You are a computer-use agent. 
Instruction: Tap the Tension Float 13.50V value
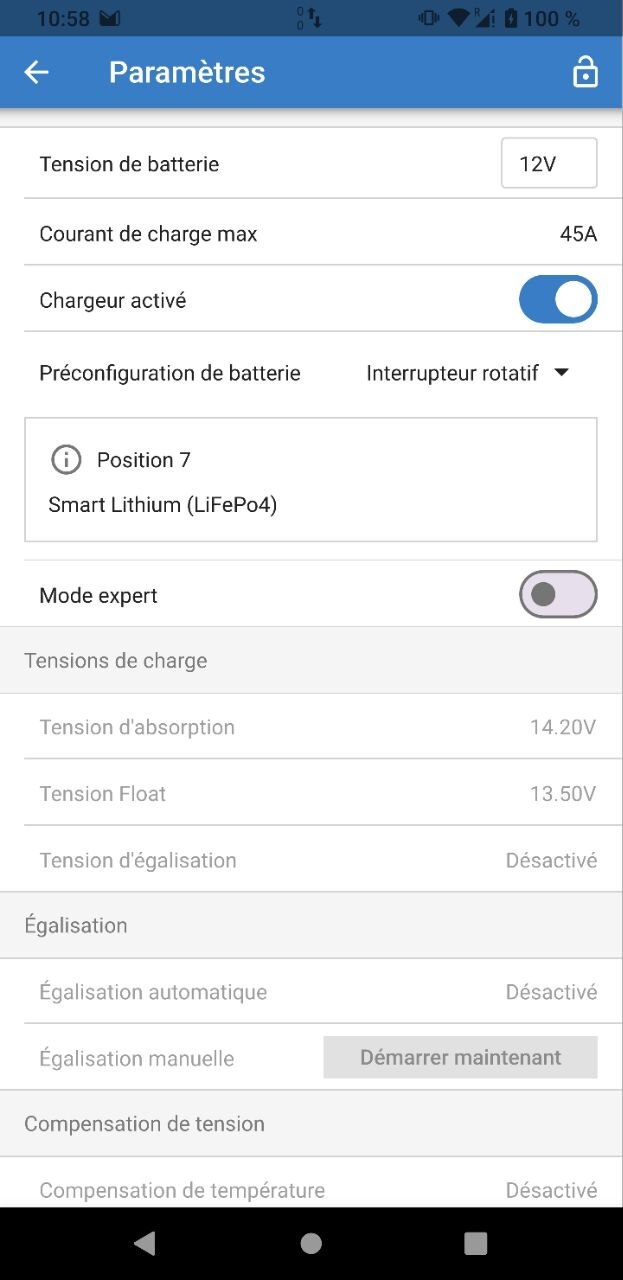562,794
